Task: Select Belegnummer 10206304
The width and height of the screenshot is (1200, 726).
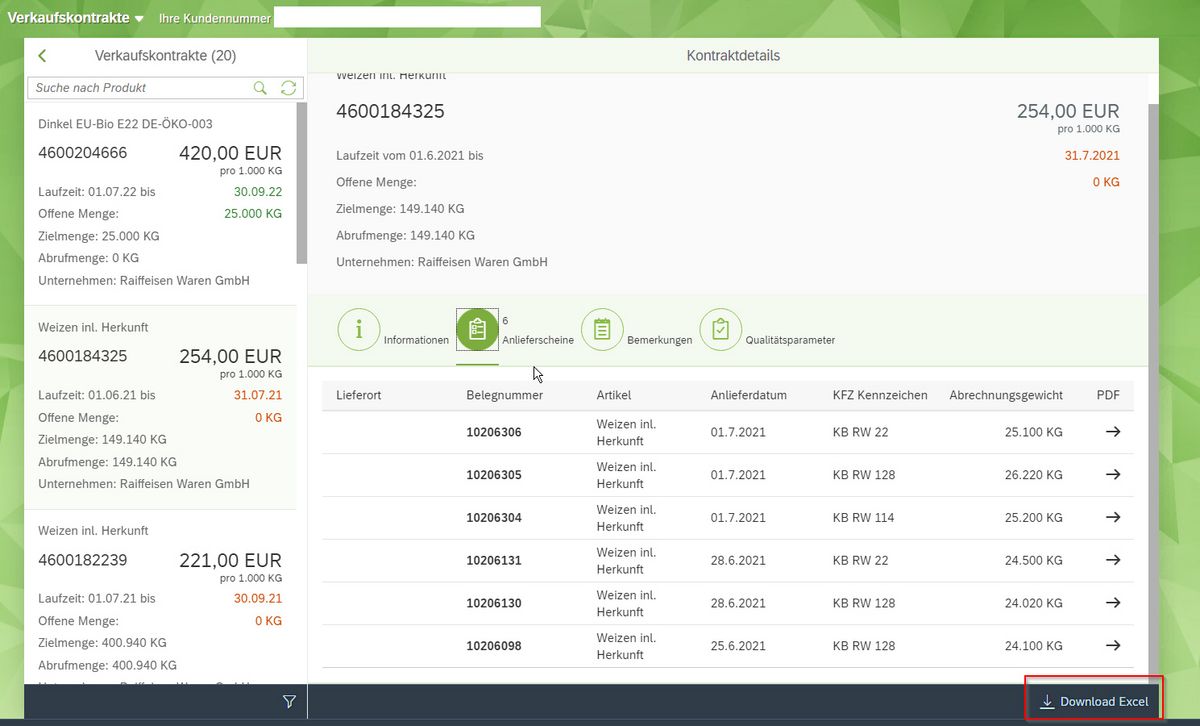Action: [x=494, y=518]
